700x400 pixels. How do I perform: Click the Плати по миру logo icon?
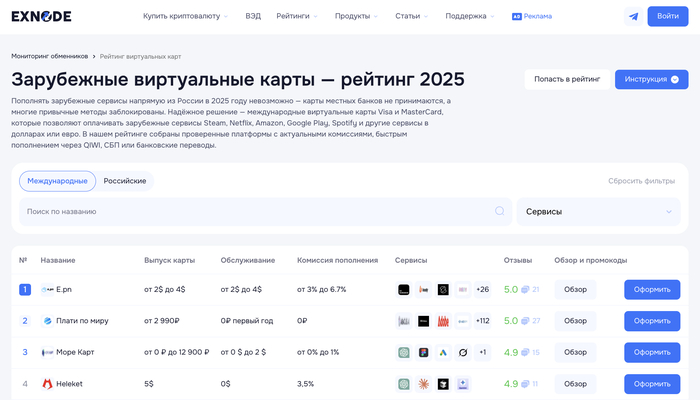47,321
